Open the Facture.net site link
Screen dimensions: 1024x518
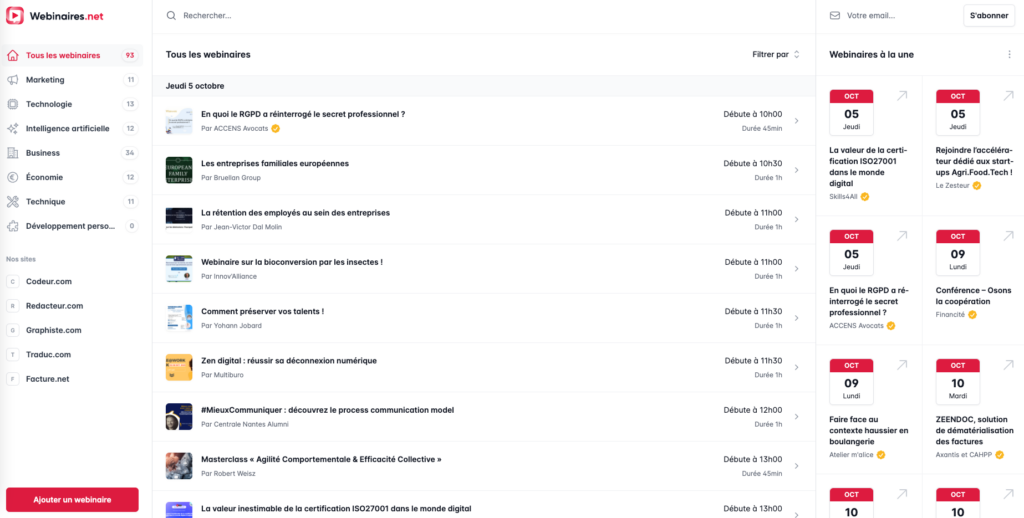47,379
